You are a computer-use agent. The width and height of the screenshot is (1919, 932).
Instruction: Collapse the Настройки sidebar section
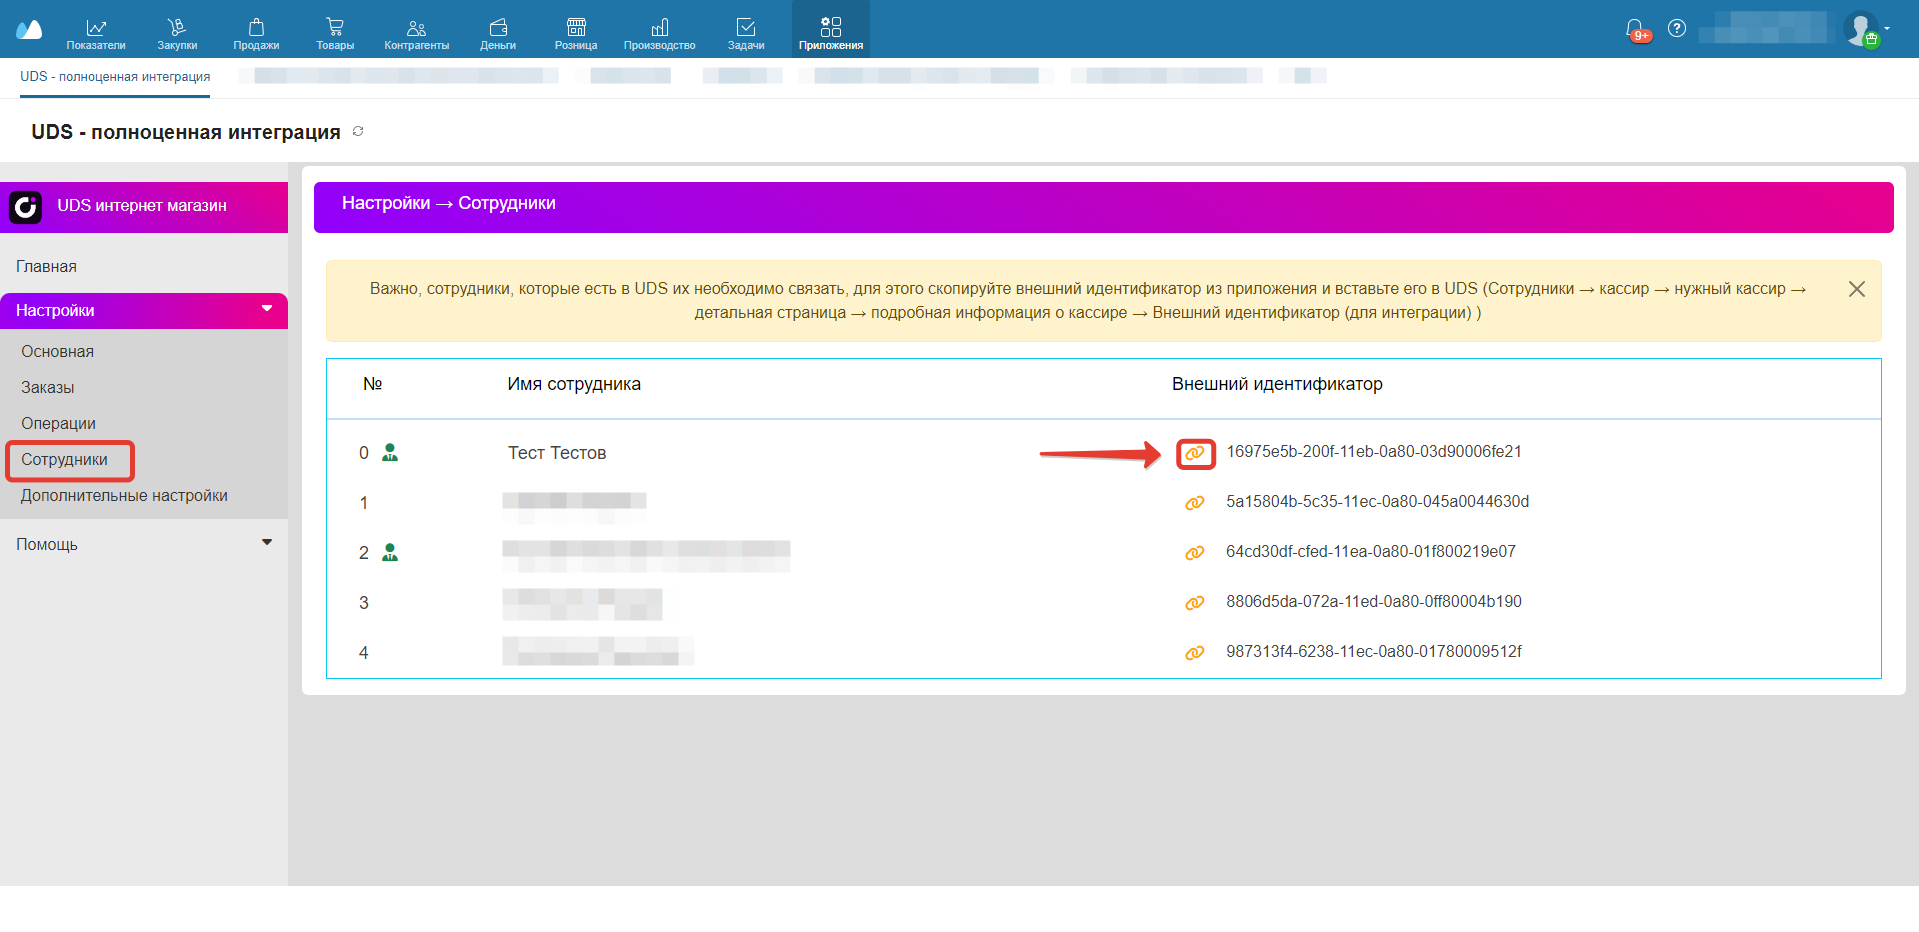(x=267, y=309)
